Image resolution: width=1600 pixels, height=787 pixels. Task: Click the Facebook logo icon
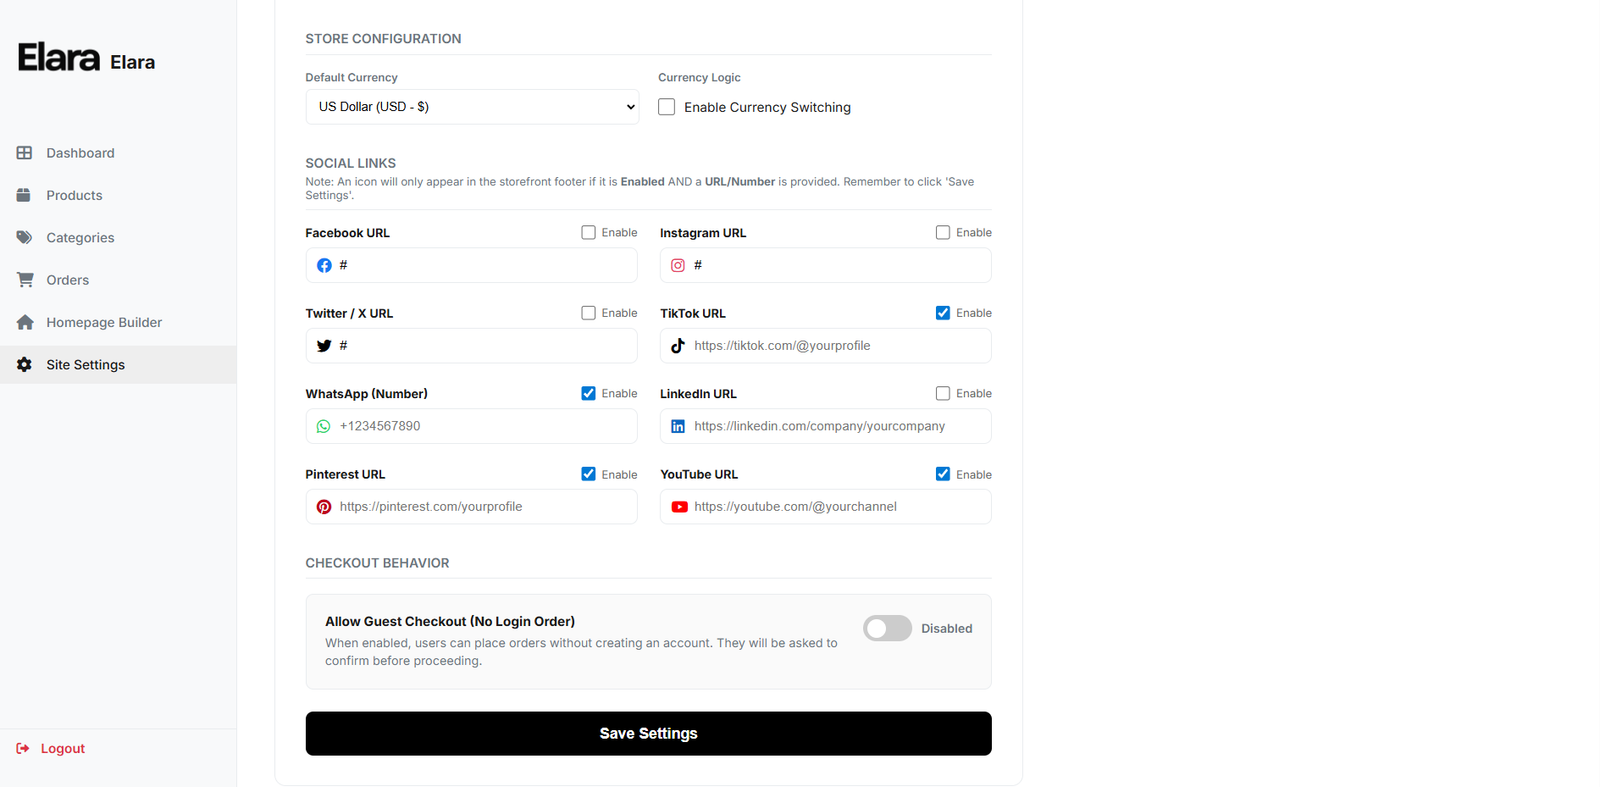click(324, 265)
